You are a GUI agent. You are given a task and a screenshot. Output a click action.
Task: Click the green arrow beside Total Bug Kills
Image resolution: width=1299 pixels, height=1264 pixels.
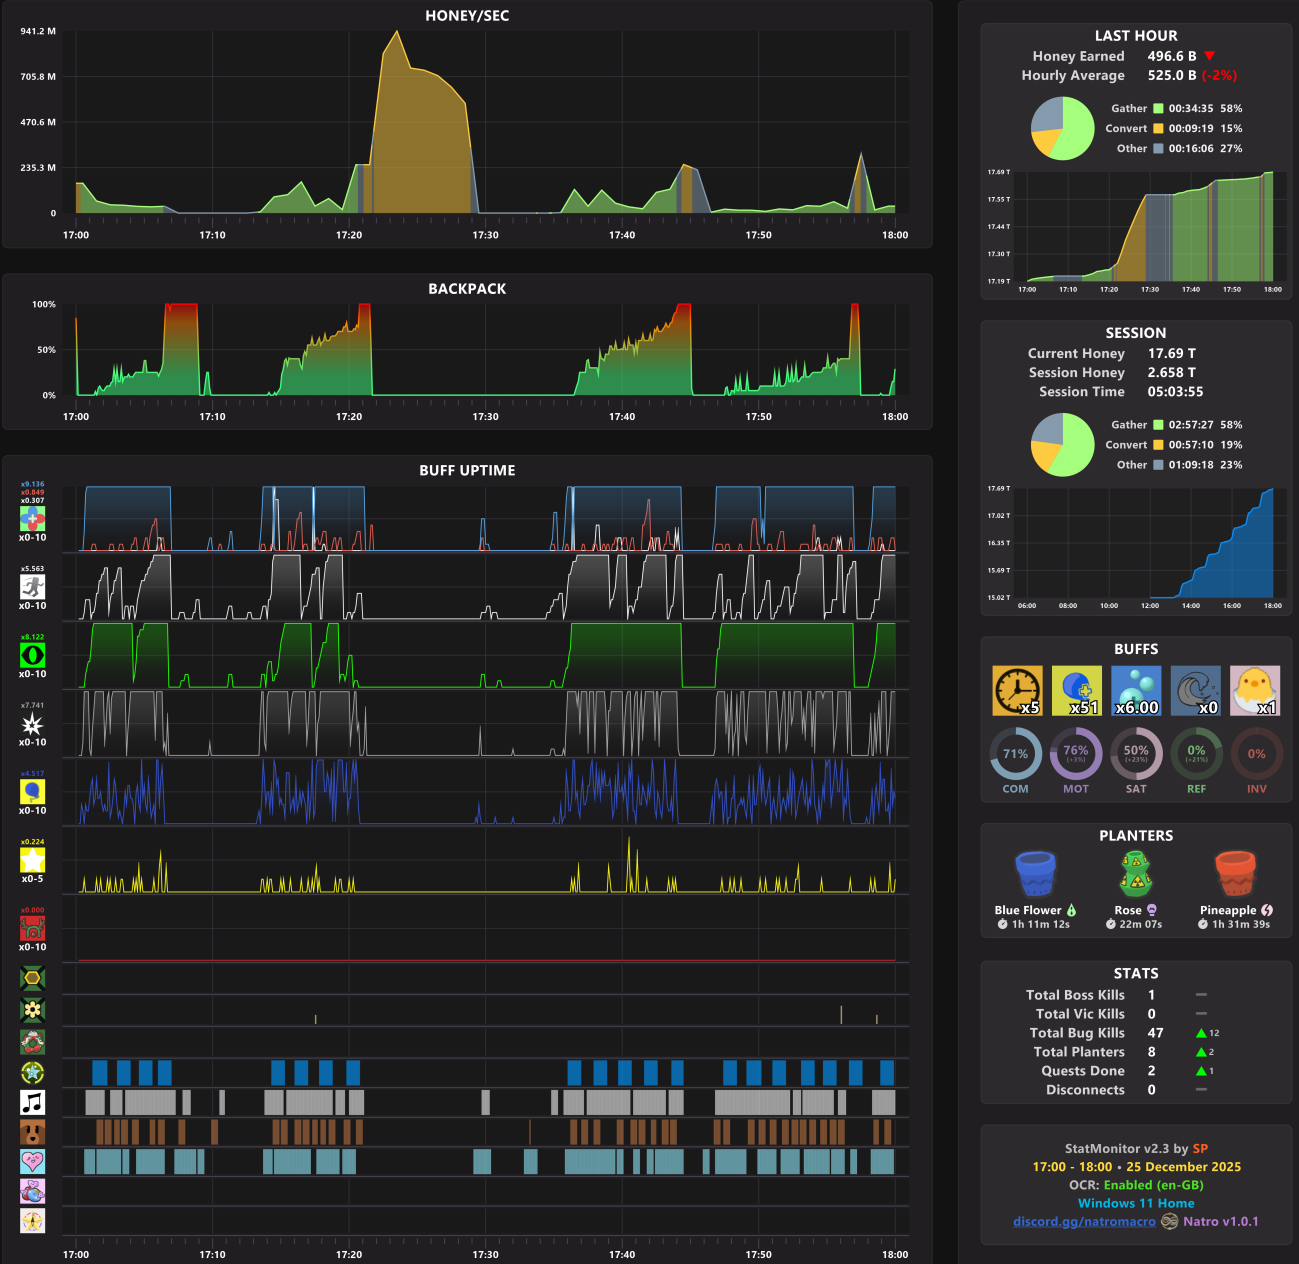coord(1201,1033)
